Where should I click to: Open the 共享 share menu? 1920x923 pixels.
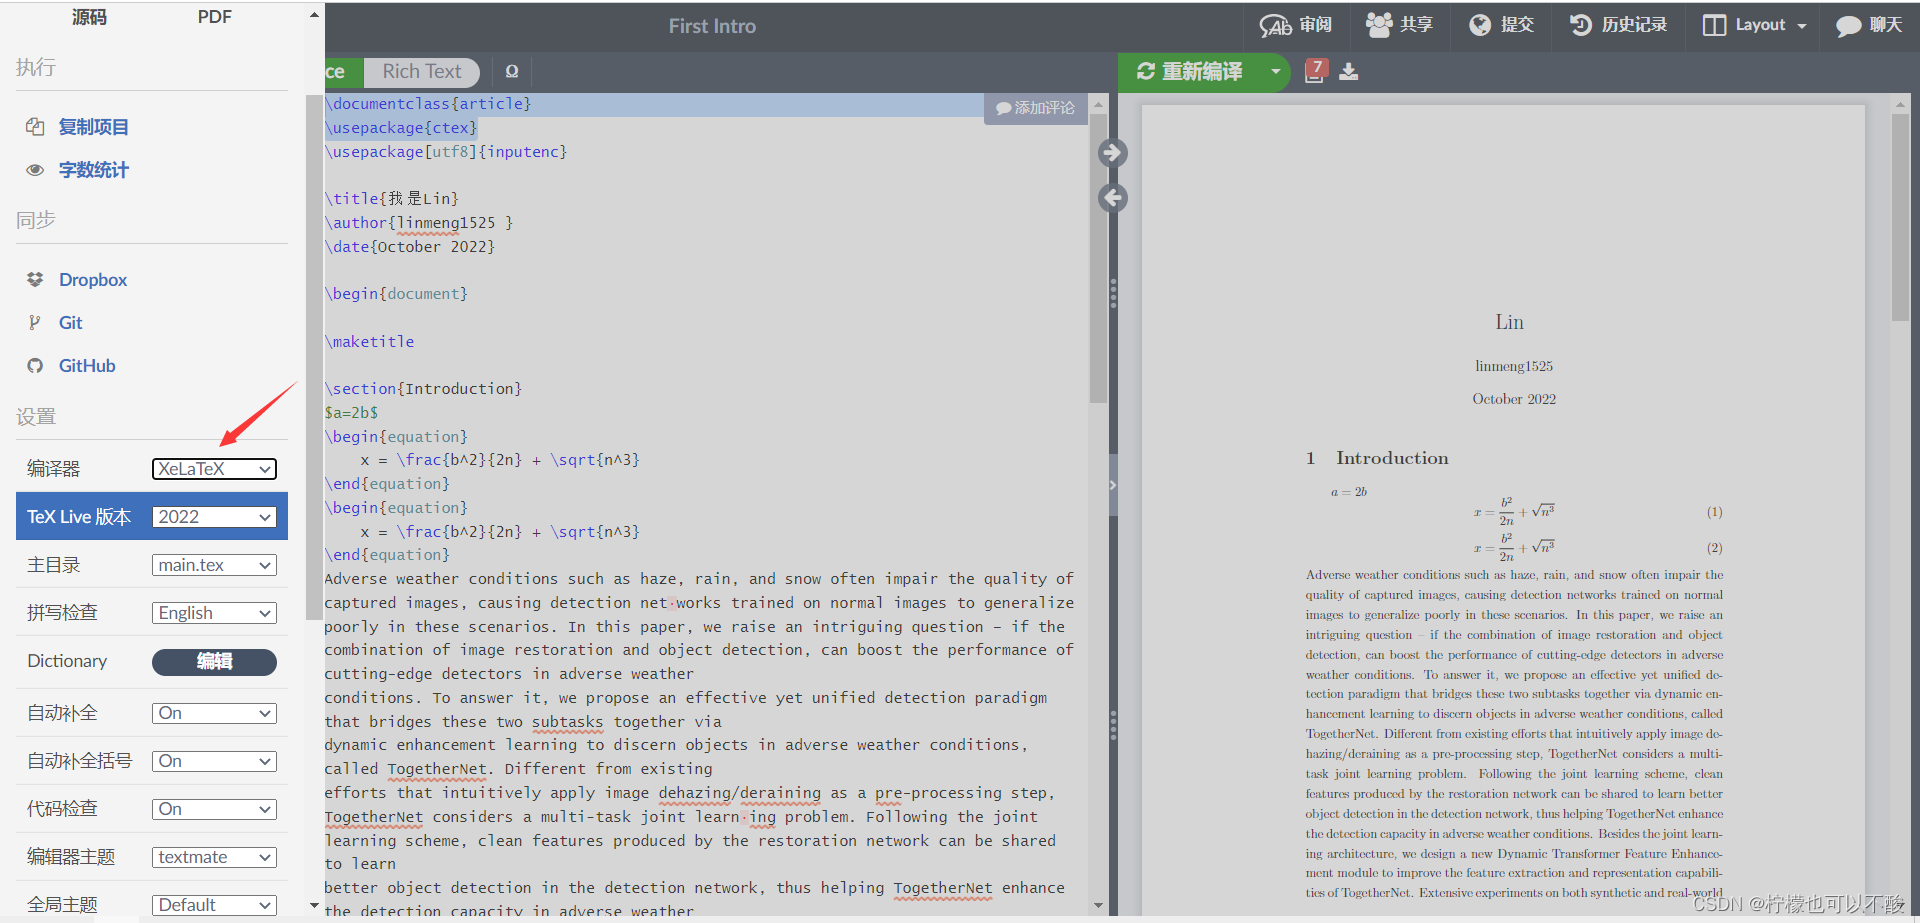pos(1399,25)
